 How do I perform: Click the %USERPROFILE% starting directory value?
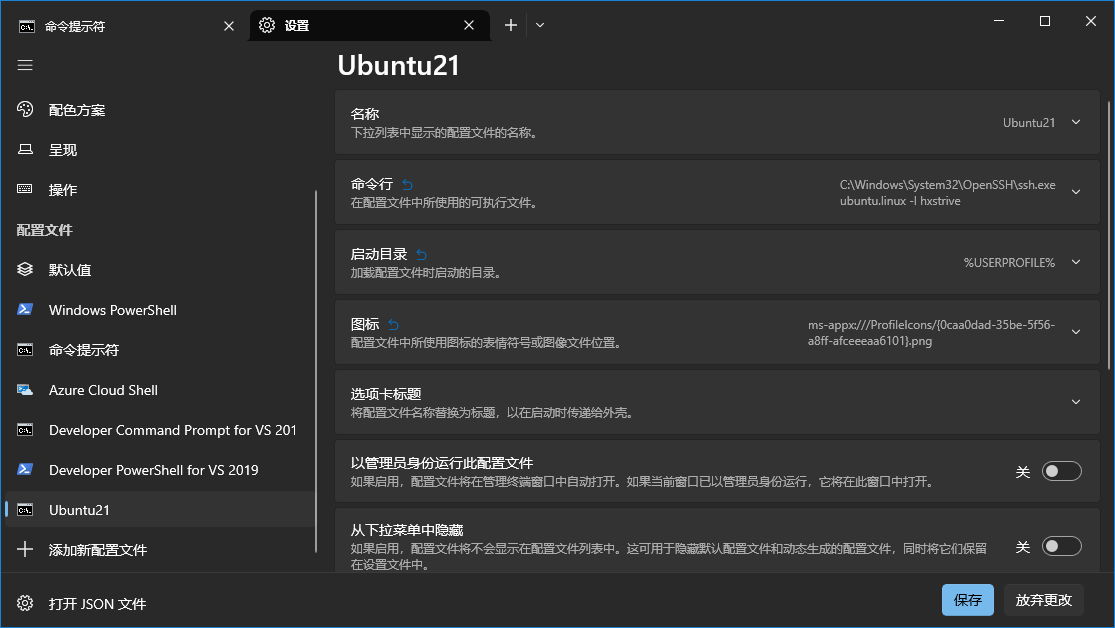pyautogui.click(x=1009, y=262)
